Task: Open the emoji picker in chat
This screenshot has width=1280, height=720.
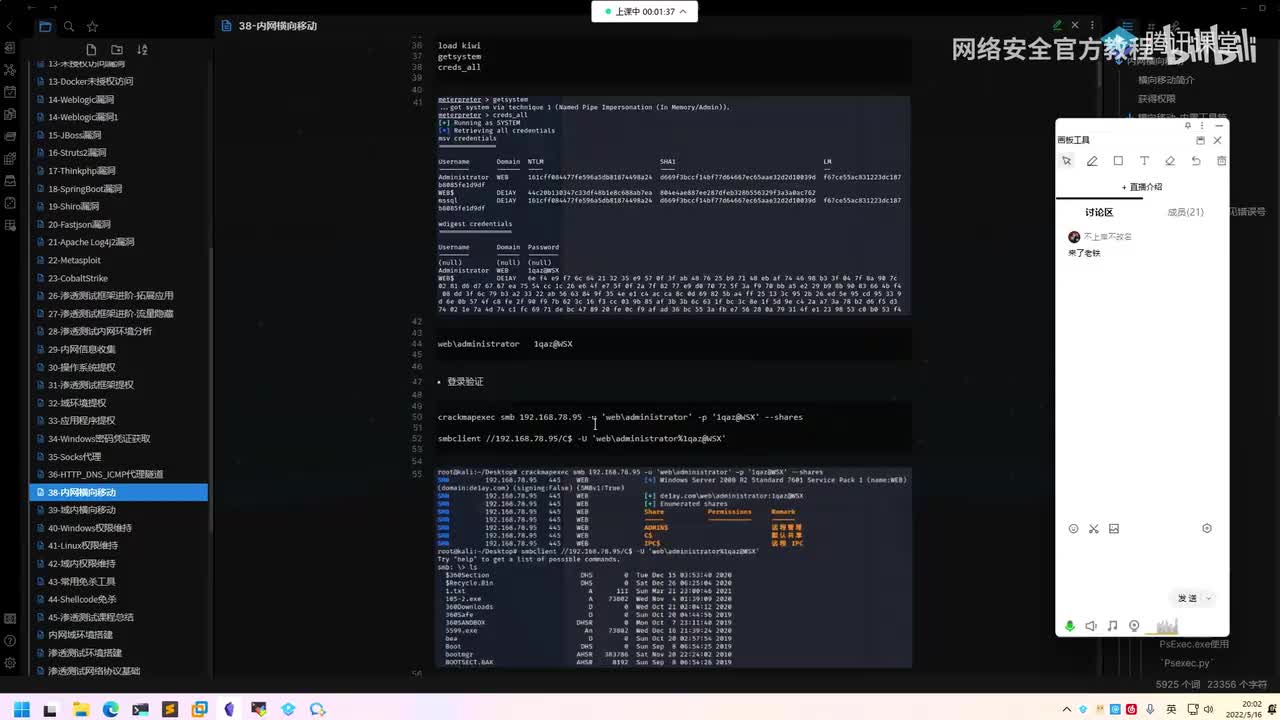Action: 1074,529
